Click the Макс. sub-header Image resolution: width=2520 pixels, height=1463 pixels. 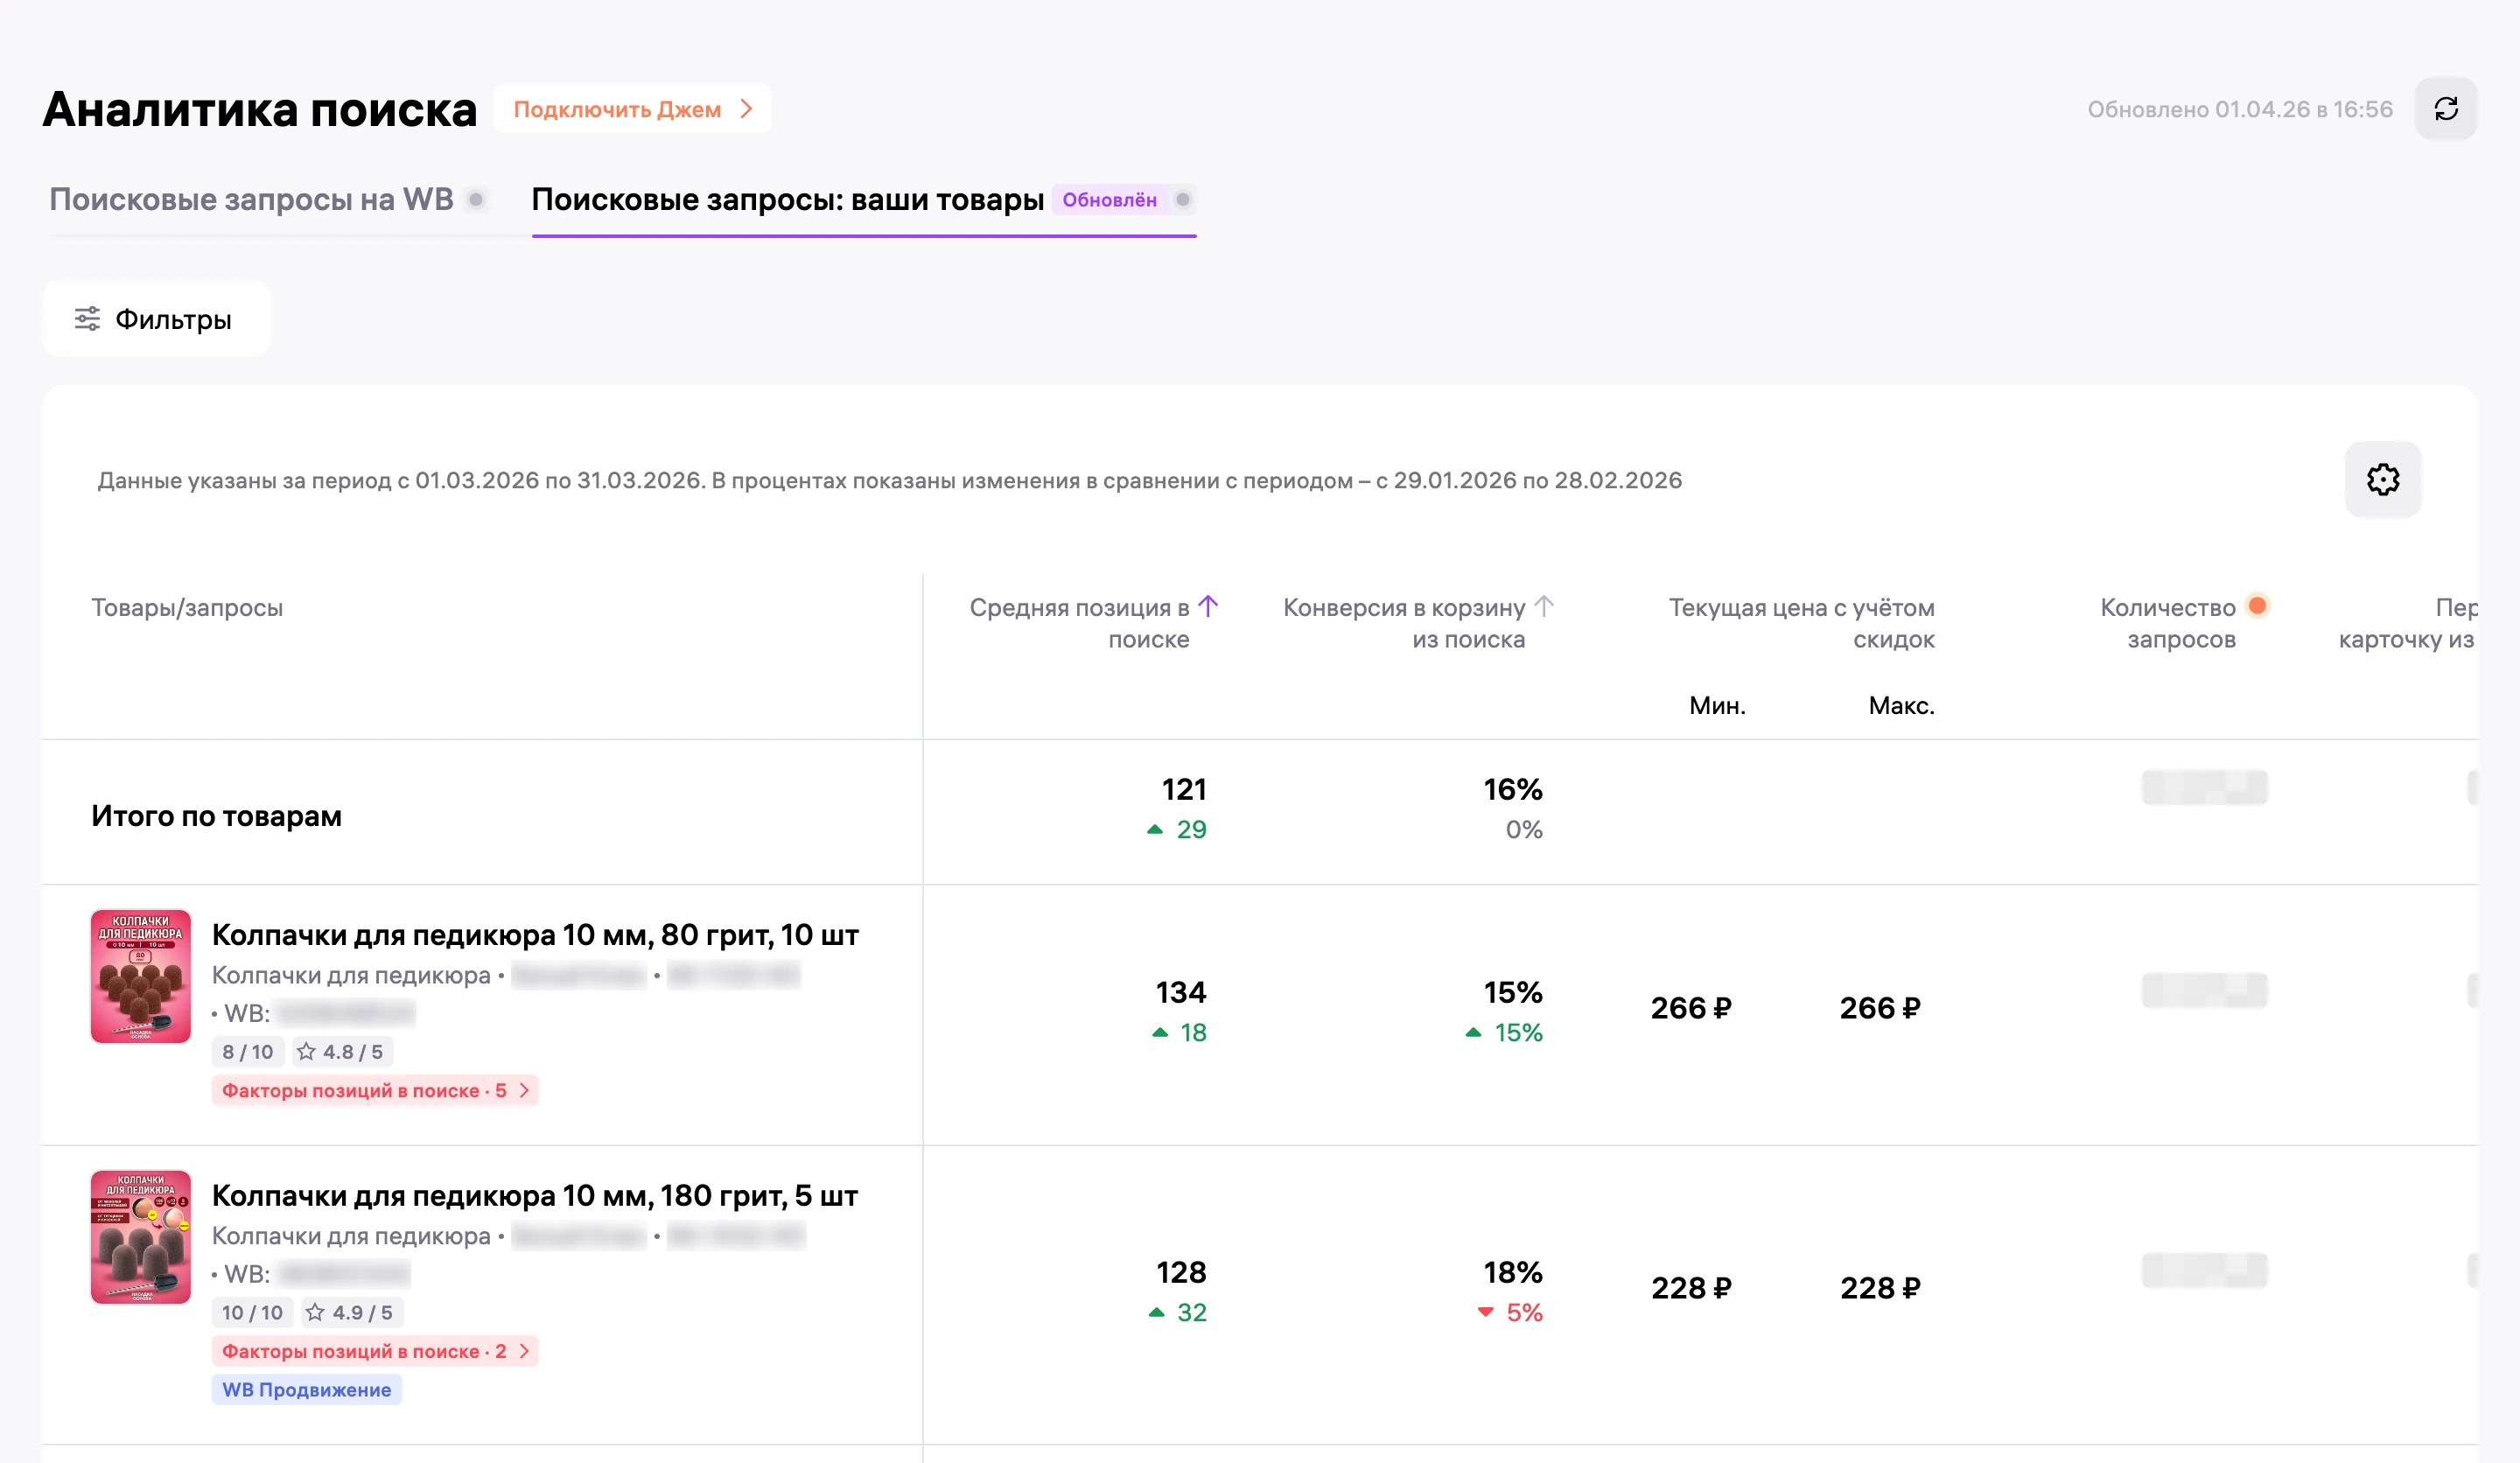pos(1901,706)
